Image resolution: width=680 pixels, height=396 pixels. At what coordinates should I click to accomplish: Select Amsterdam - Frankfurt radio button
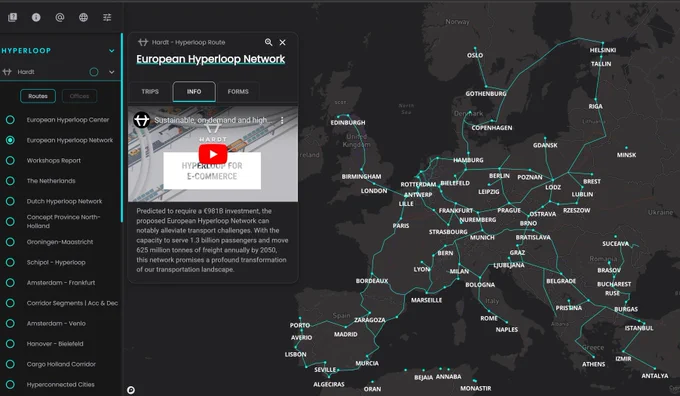point(10,283)
